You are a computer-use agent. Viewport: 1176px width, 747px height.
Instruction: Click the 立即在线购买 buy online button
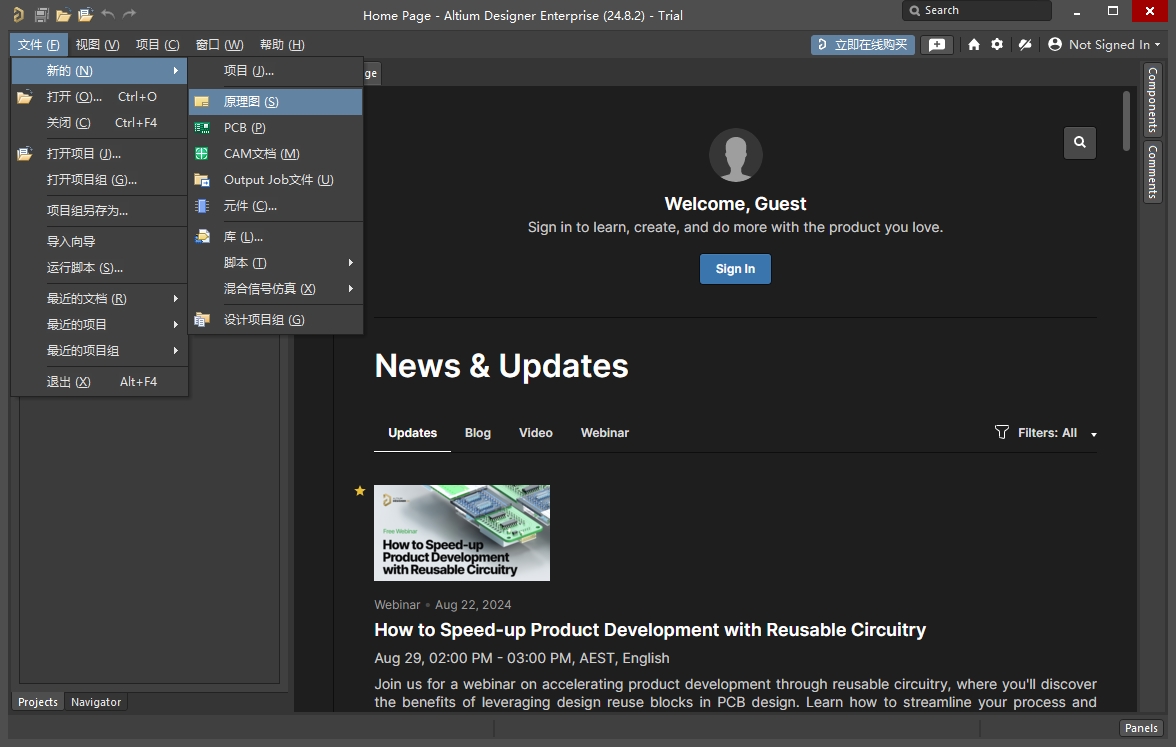coord(862,45)
